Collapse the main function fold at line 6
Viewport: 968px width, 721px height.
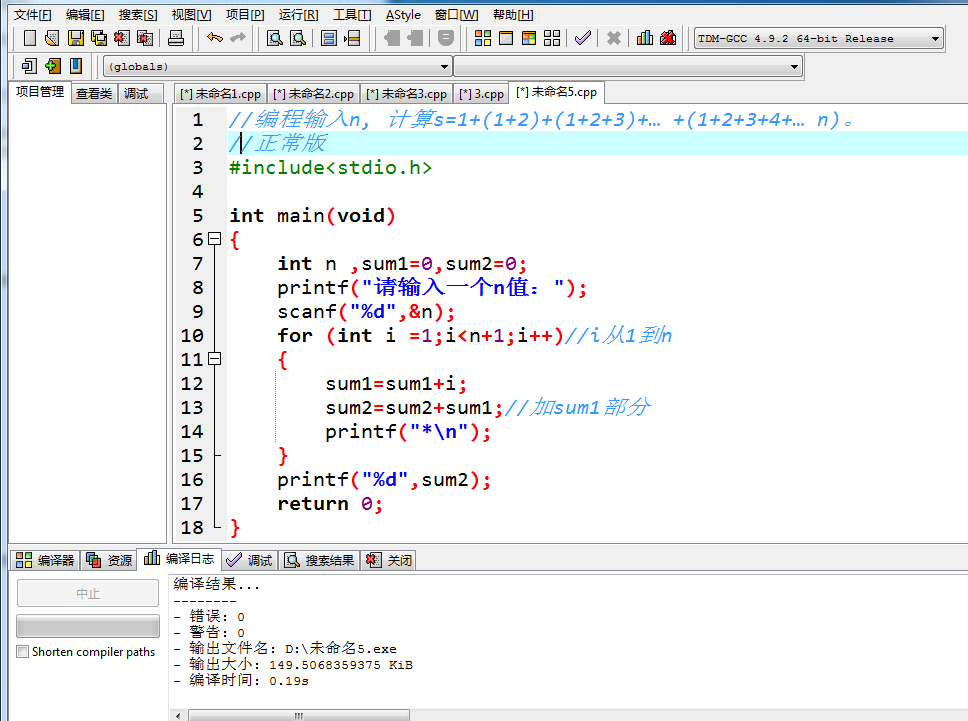tap(214, 239)
